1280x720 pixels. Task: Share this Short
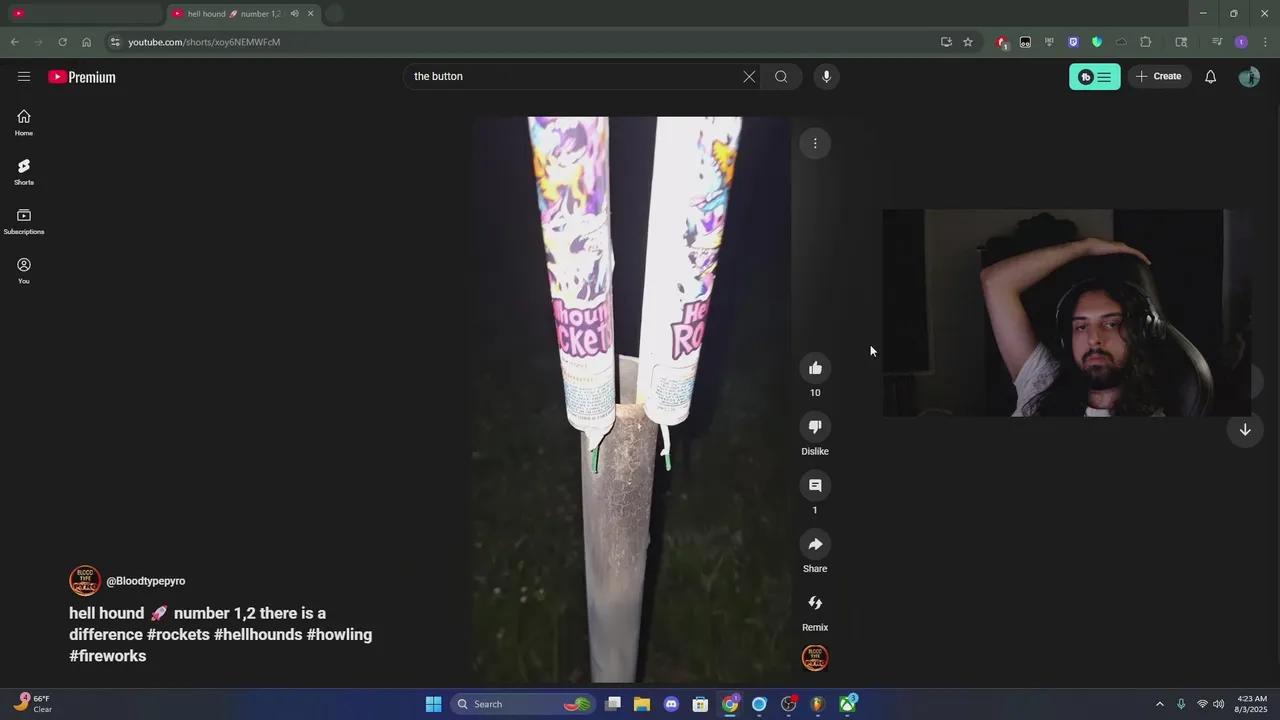pos(815,544)
